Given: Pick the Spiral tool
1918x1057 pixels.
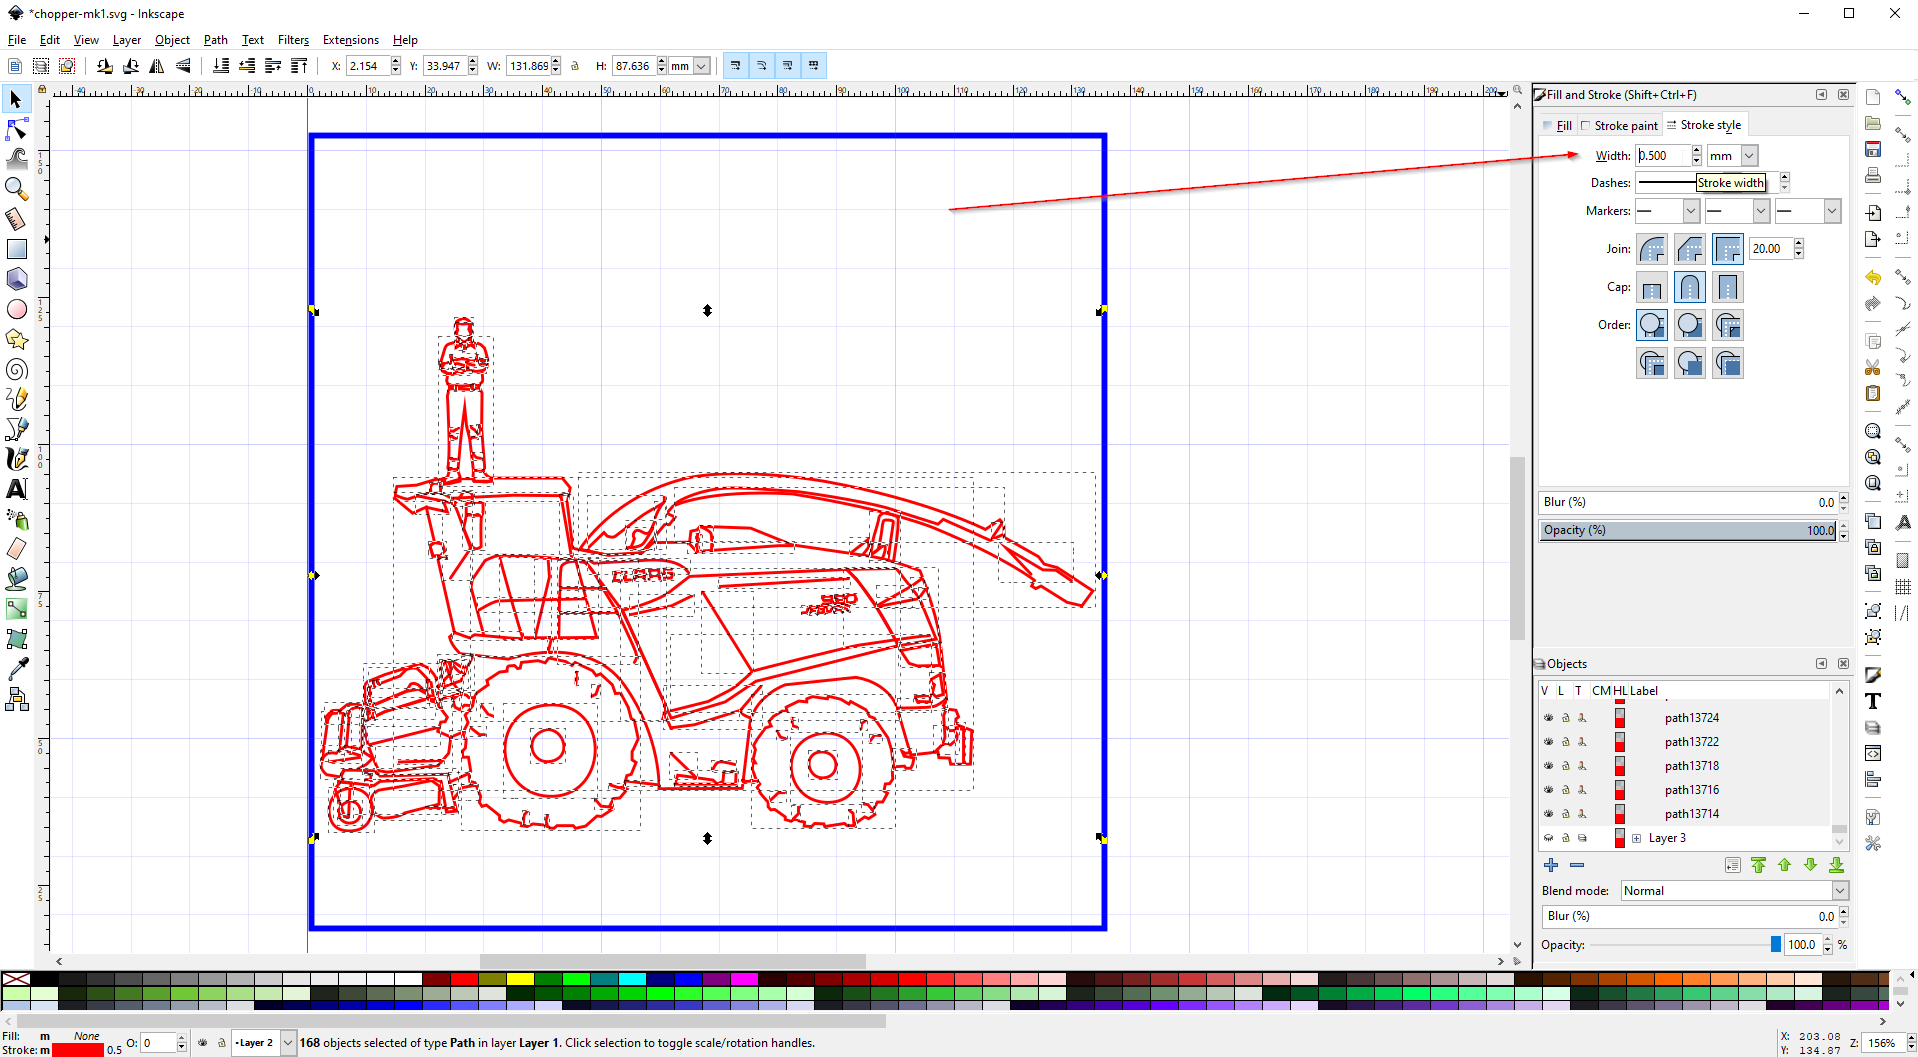Looking at the screenshot, I should pyautogui.click(x=16, y=370).
